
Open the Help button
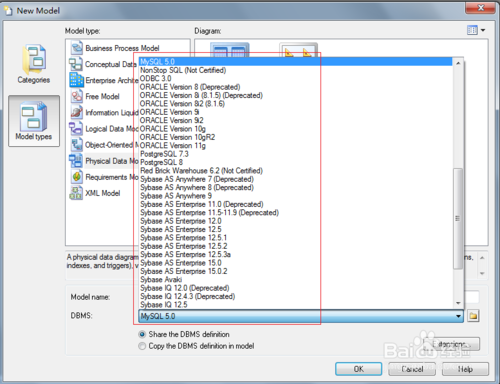click(x=465, y=369)
